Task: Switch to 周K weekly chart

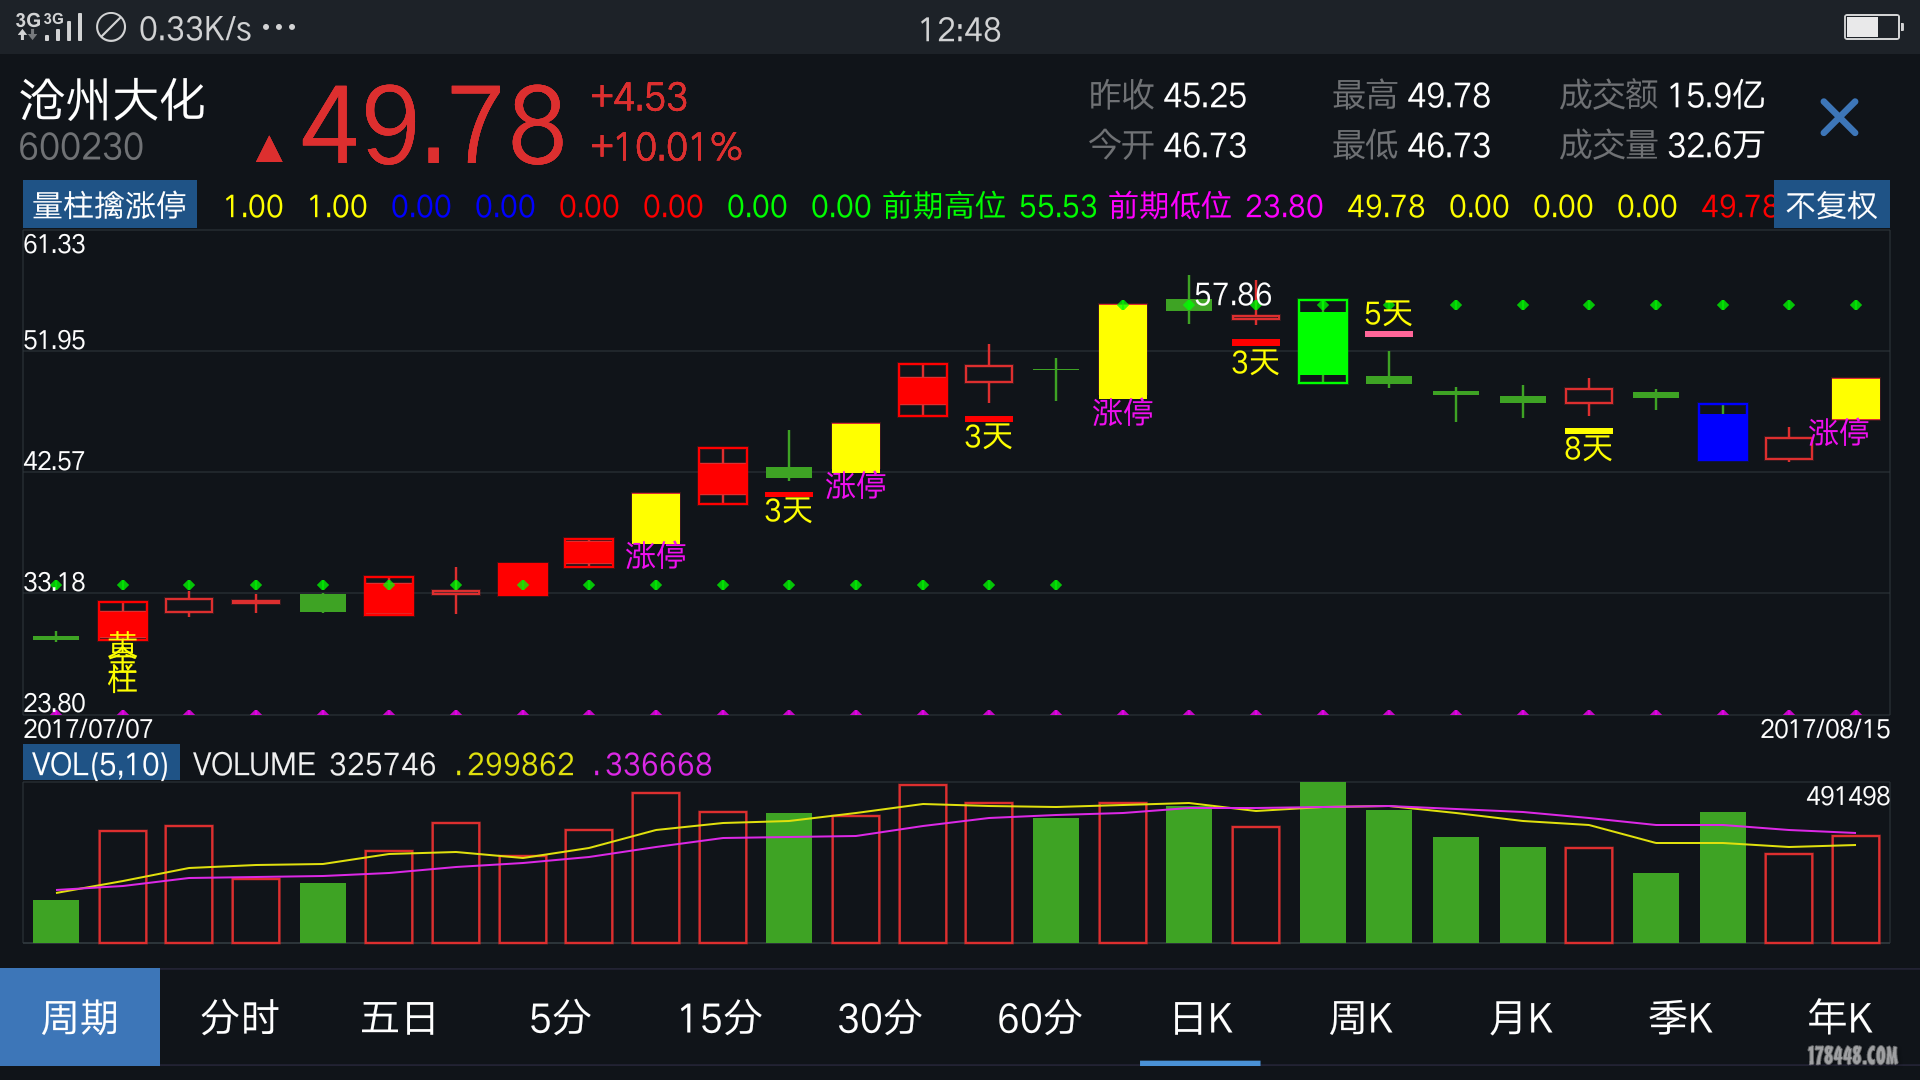Action: click(x=1360, y=1017)
